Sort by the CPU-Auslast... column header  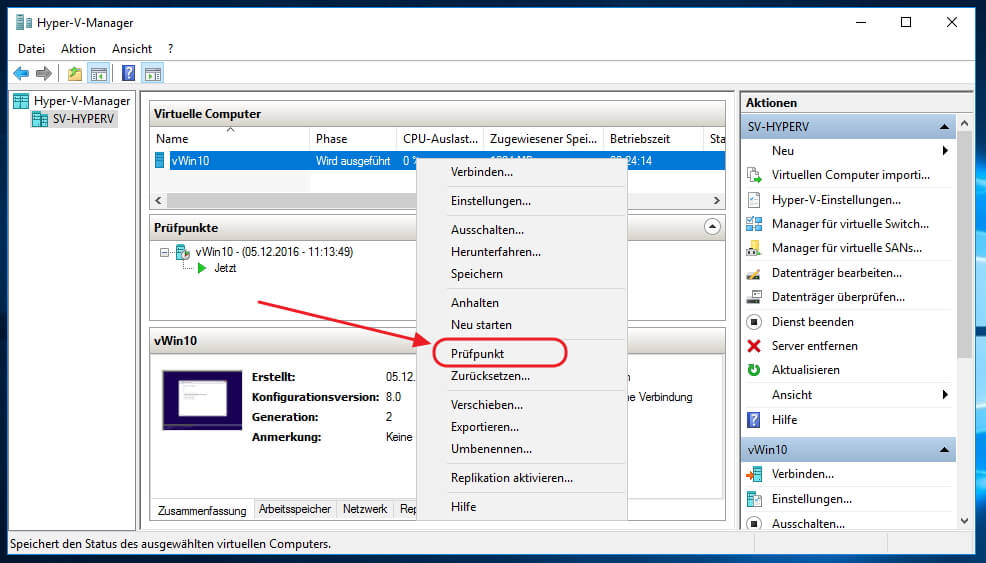[440, 138]
